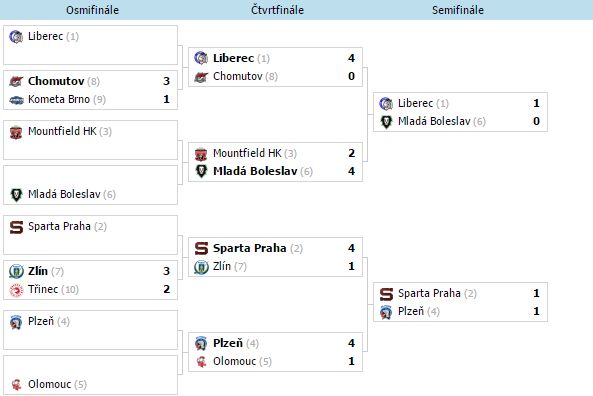Click the Mladá Boleslav logo in Semifinále
This screenshot has height=396, width=593.
tap(386, 122)
